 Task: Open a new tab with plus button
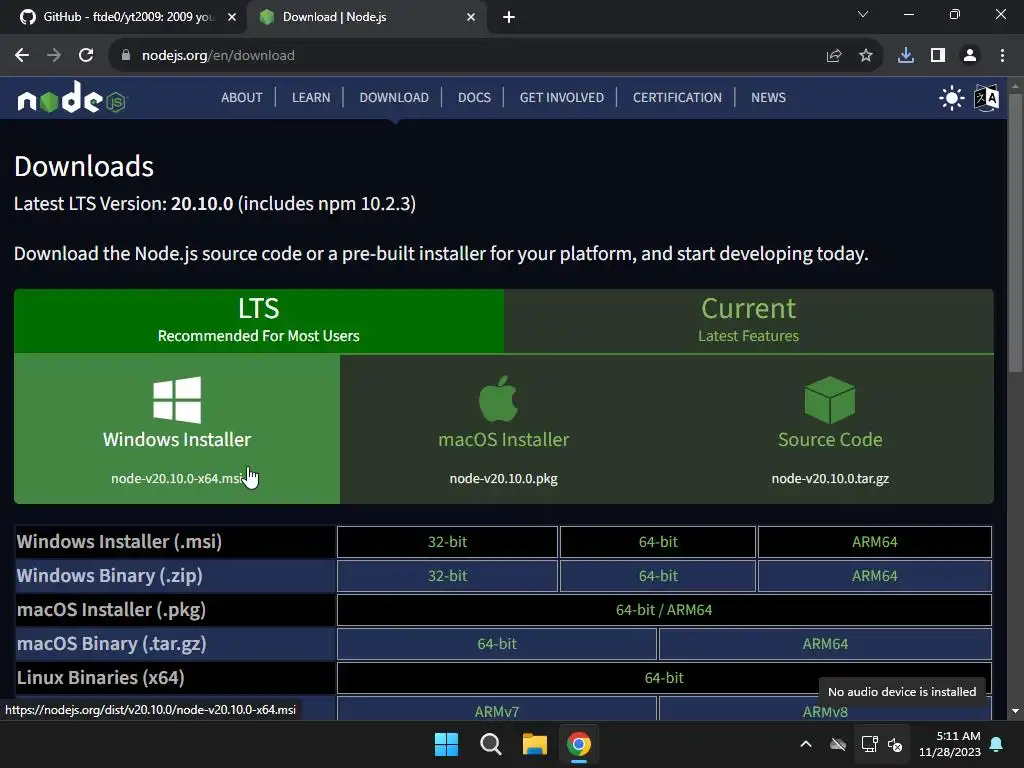click(509, 17)
